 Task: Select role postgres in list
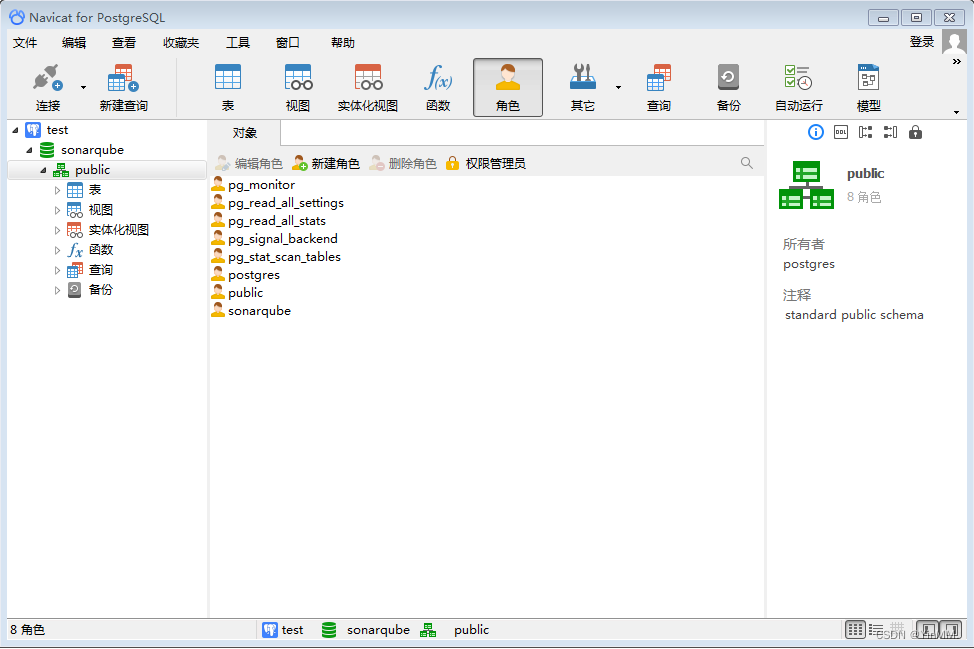click(253, 275)
